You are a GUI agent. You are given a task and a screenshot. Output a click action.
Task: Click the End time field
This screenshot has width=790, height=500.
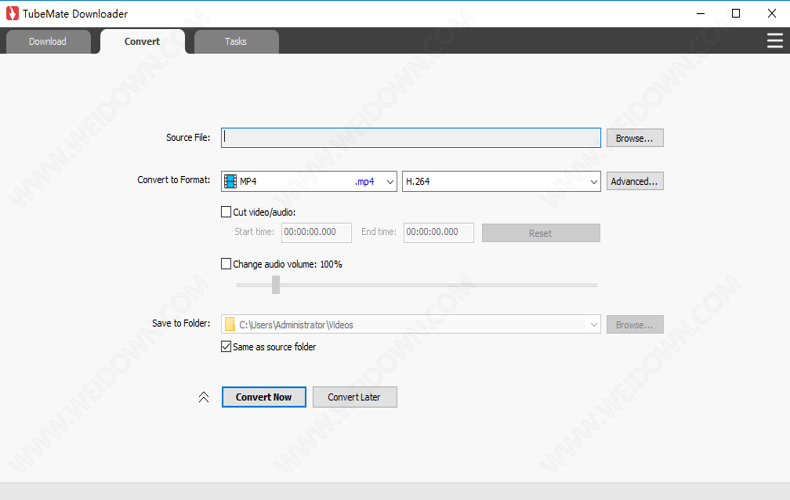[438, 232]
